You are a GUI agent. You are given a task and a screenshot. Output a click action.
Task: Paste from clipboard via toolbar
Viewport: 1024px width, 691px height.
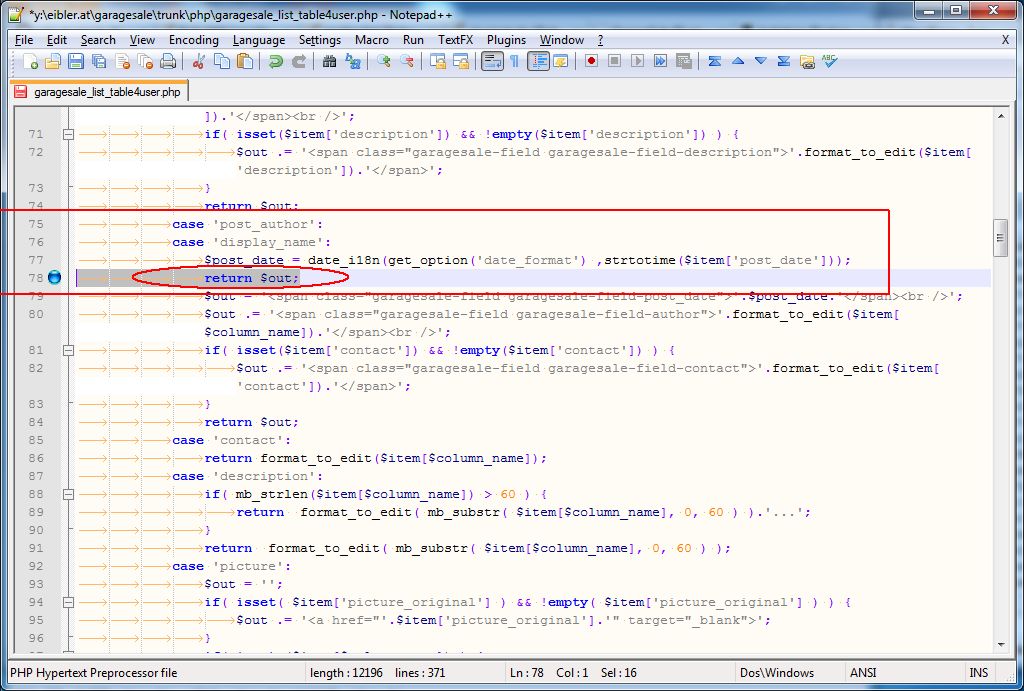245,61
